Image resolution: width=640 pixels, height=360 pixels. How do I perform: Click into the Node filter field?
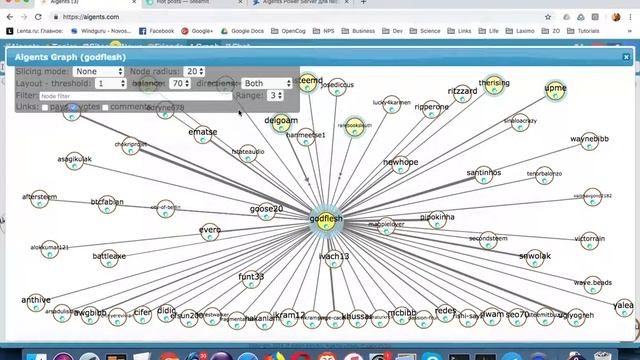pos(136,96)
